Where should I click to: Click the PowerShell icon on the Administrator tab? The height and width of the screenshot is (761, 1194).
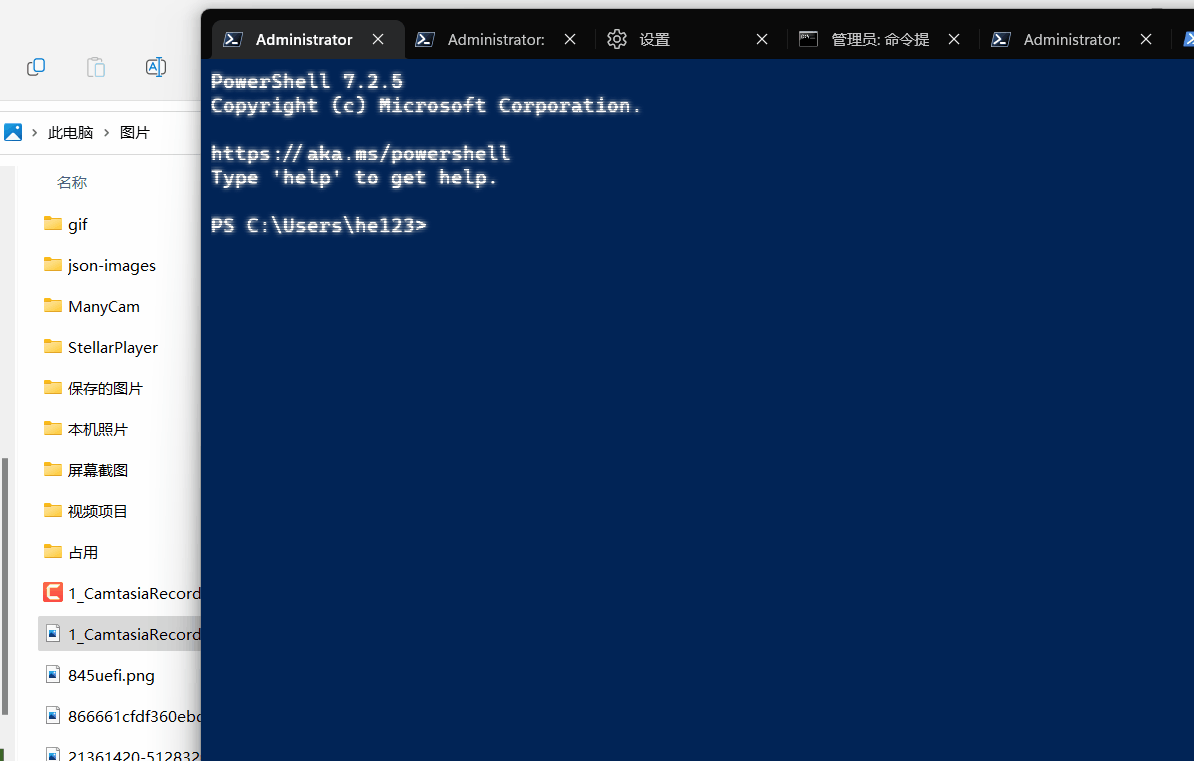coord(232,39)
